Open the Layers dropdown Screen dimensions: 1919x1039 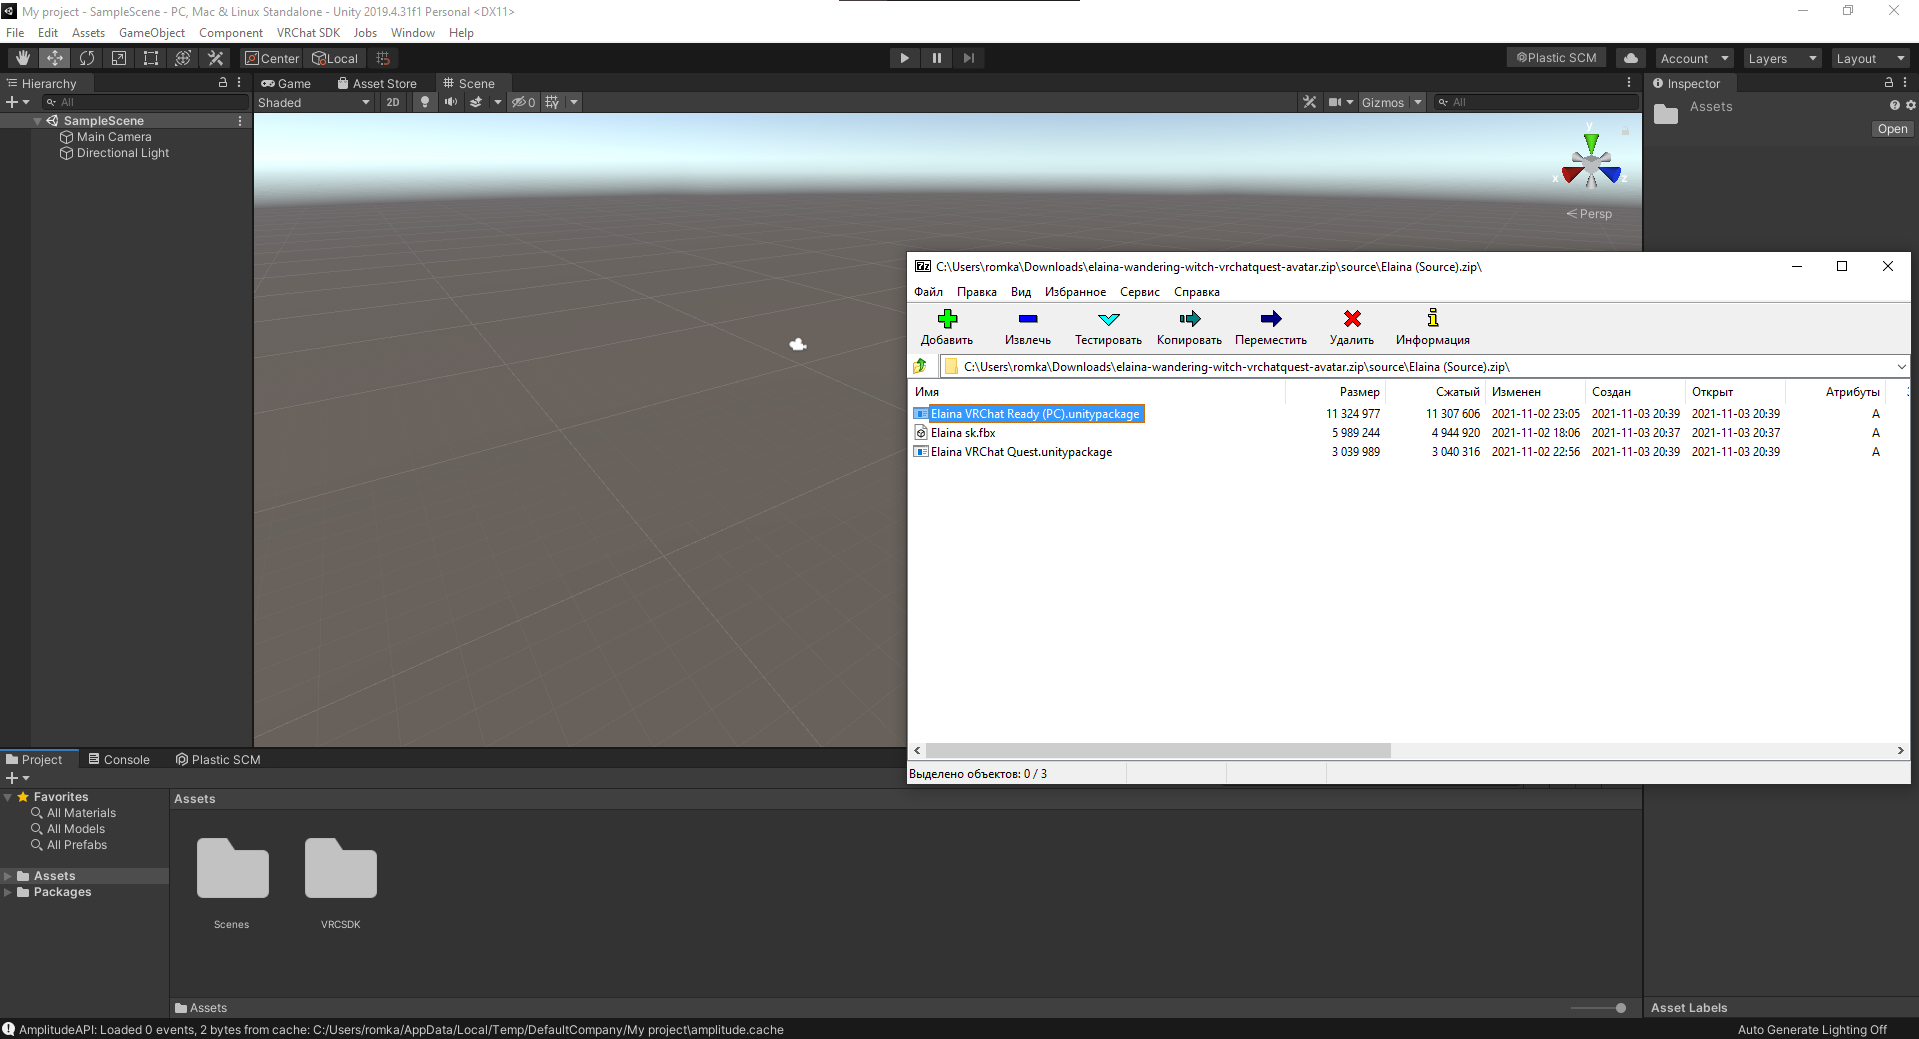click(x=1782, y=58)
